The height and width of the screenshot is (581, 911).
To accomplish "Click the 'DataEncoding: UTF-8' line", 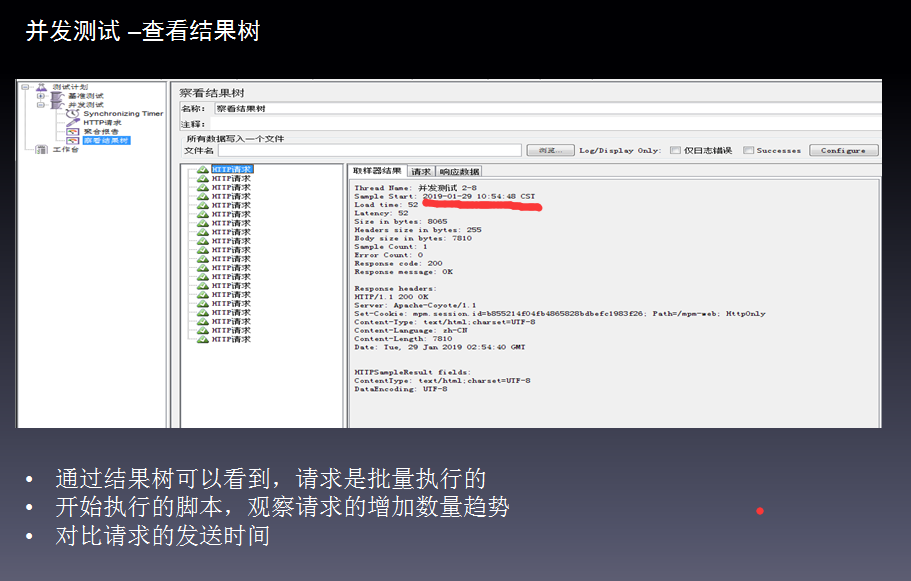I will click(401, 389).
